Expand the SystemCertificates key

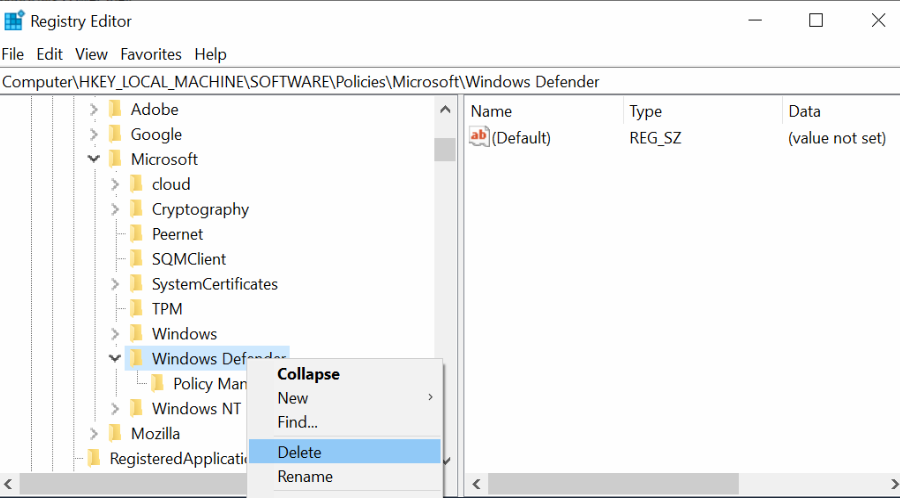(115, 284)
